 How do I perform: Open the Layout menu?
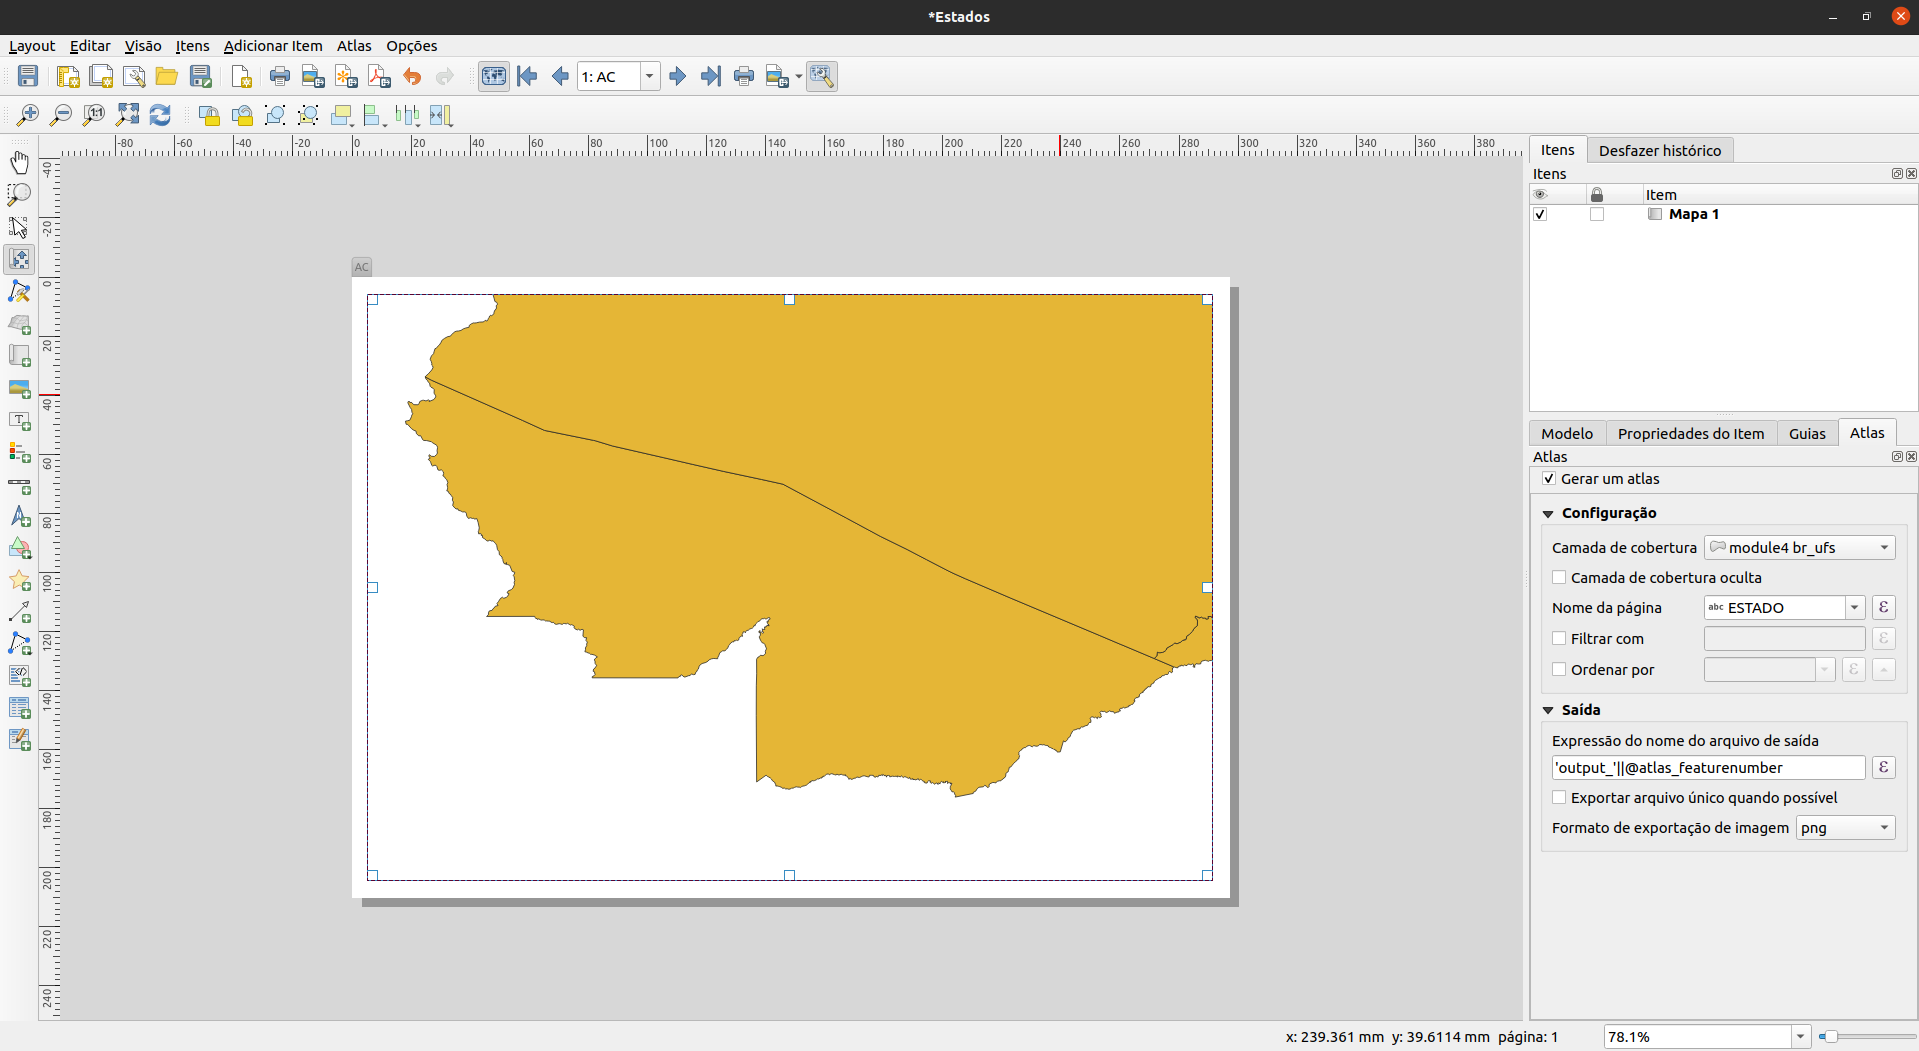click(x=32, y=46)
